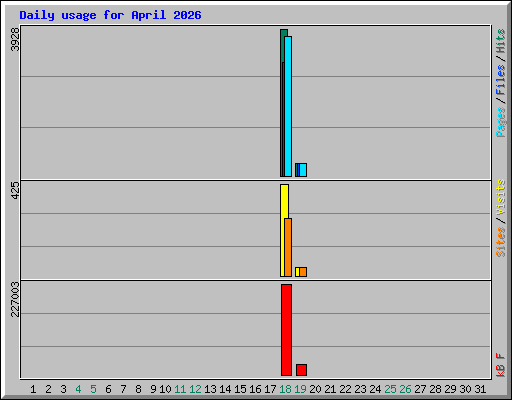Viewport: 512px width, 400px height.
Task: Click day 28 on the date axis
Action: [435, 389]
